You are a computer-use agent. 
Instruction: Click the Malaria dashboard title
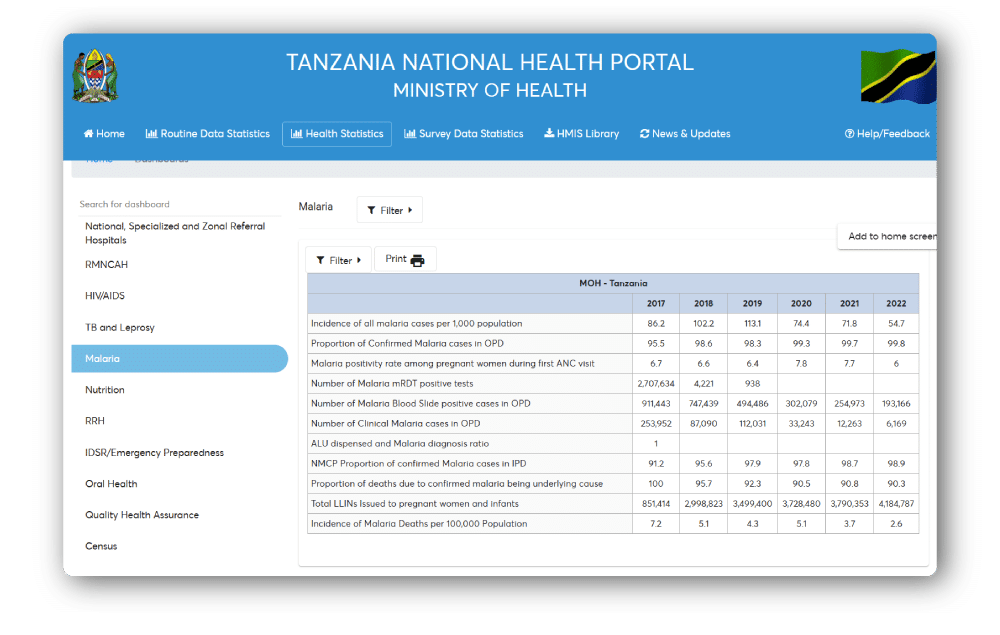pyautogui.click(x=316, y=207)
